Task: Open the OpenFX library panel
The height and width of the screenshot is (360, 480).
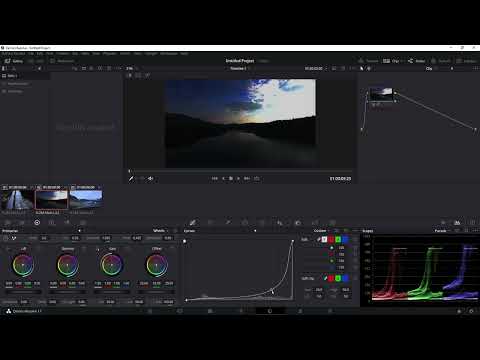Action: tap(441, 61)
